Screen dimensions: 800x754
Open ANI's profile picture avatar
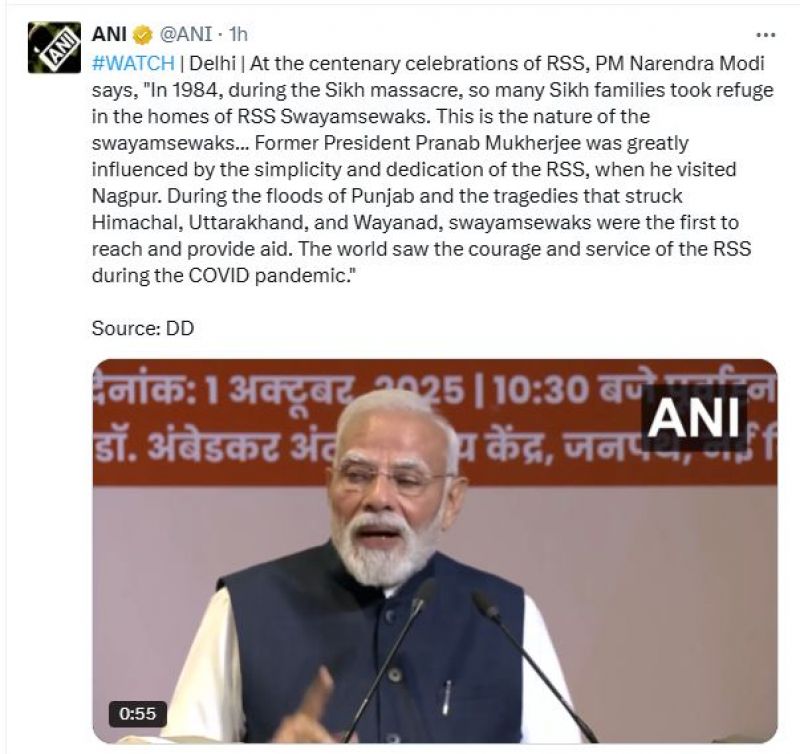(54, 47)
